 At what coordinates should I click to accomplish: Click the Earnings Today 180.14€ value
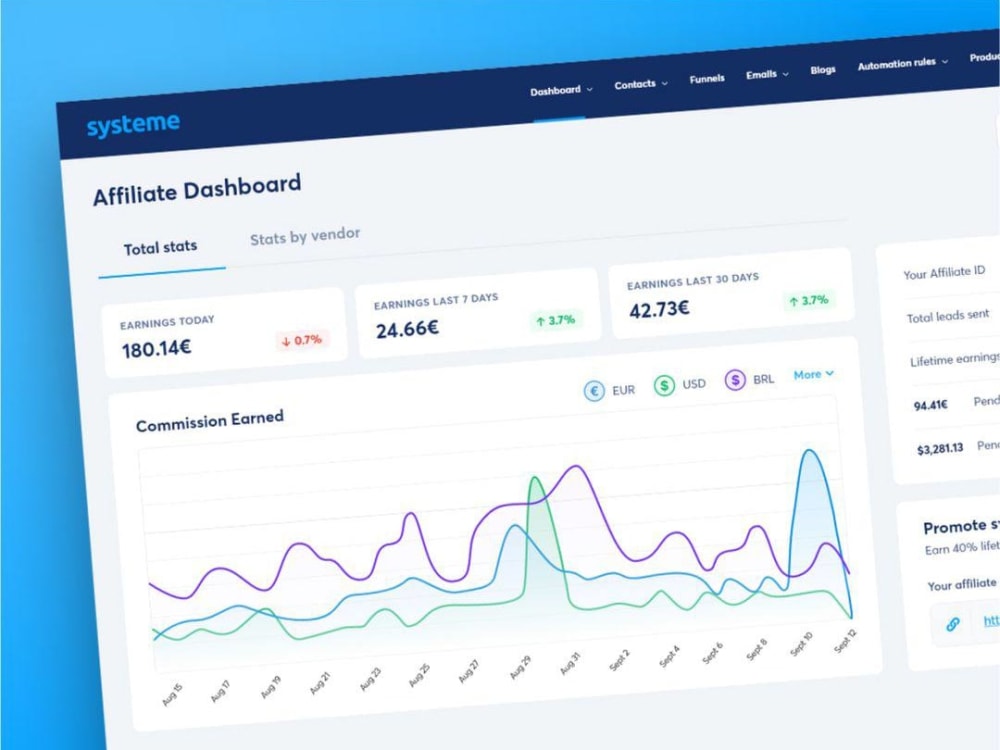(x=156, y=349)
